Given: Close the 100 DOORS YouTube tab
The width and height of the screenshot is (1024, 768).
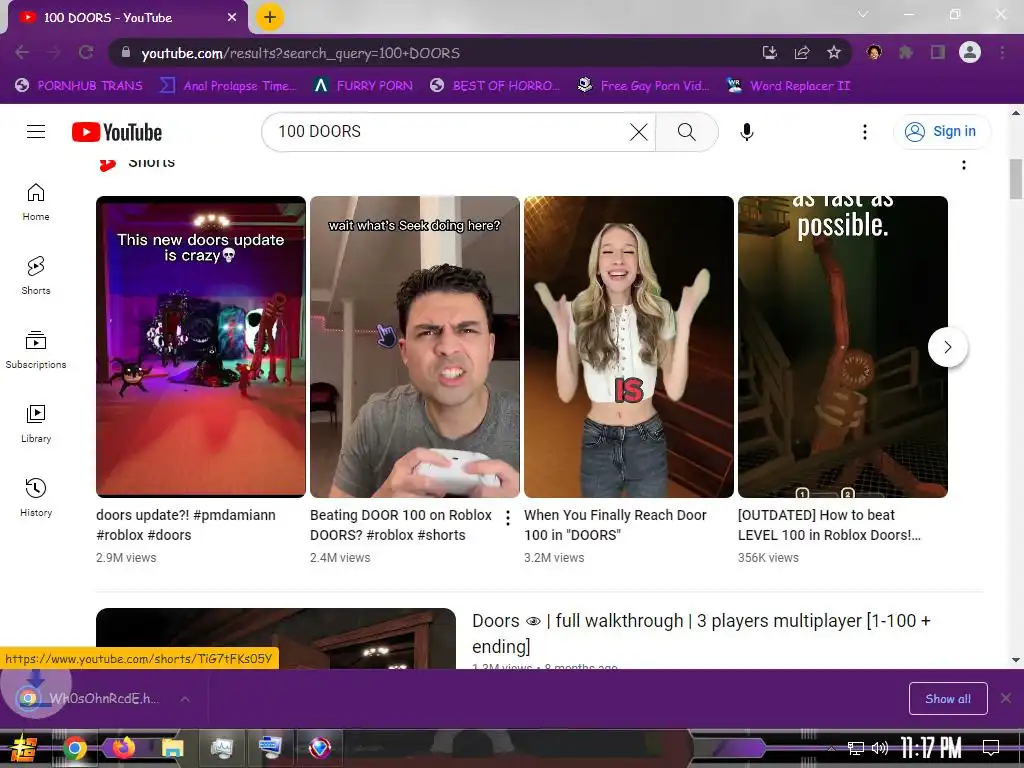Looking at the screenshot, I should [x=232, y=18].
